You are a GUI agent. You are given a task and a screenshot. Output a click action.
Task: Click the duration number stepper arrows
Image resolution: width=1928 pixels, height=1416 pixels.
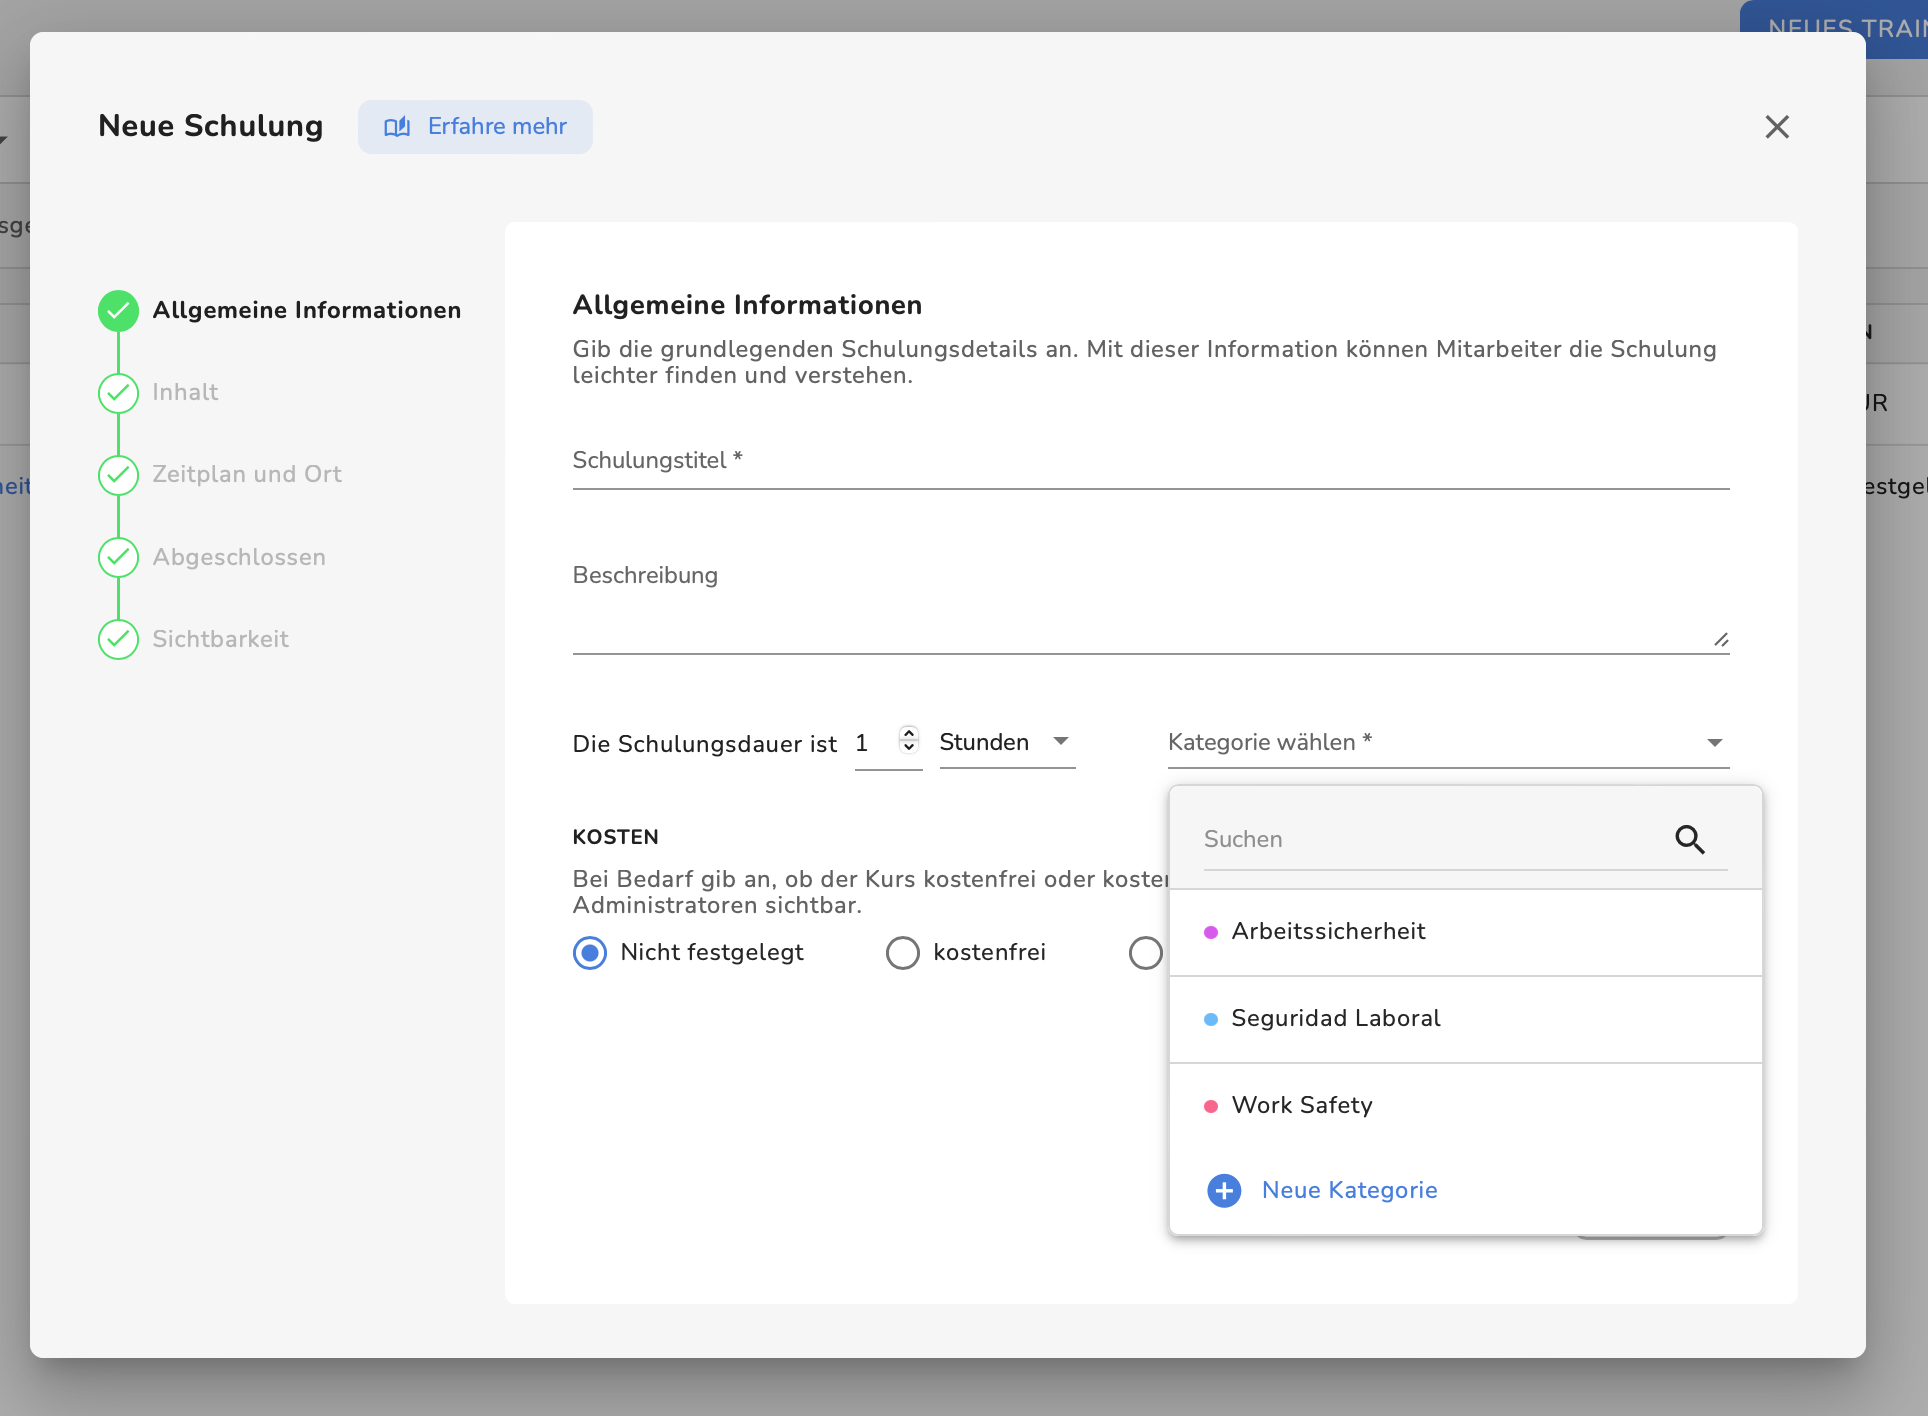(x=909, y=739)
